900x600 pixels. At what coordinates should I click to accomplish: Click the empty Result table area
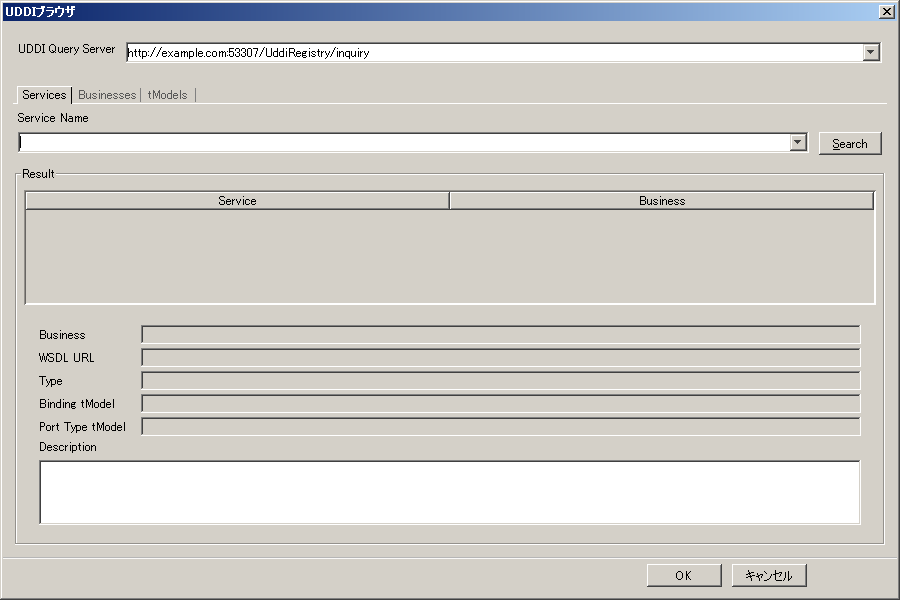point(450,256)
